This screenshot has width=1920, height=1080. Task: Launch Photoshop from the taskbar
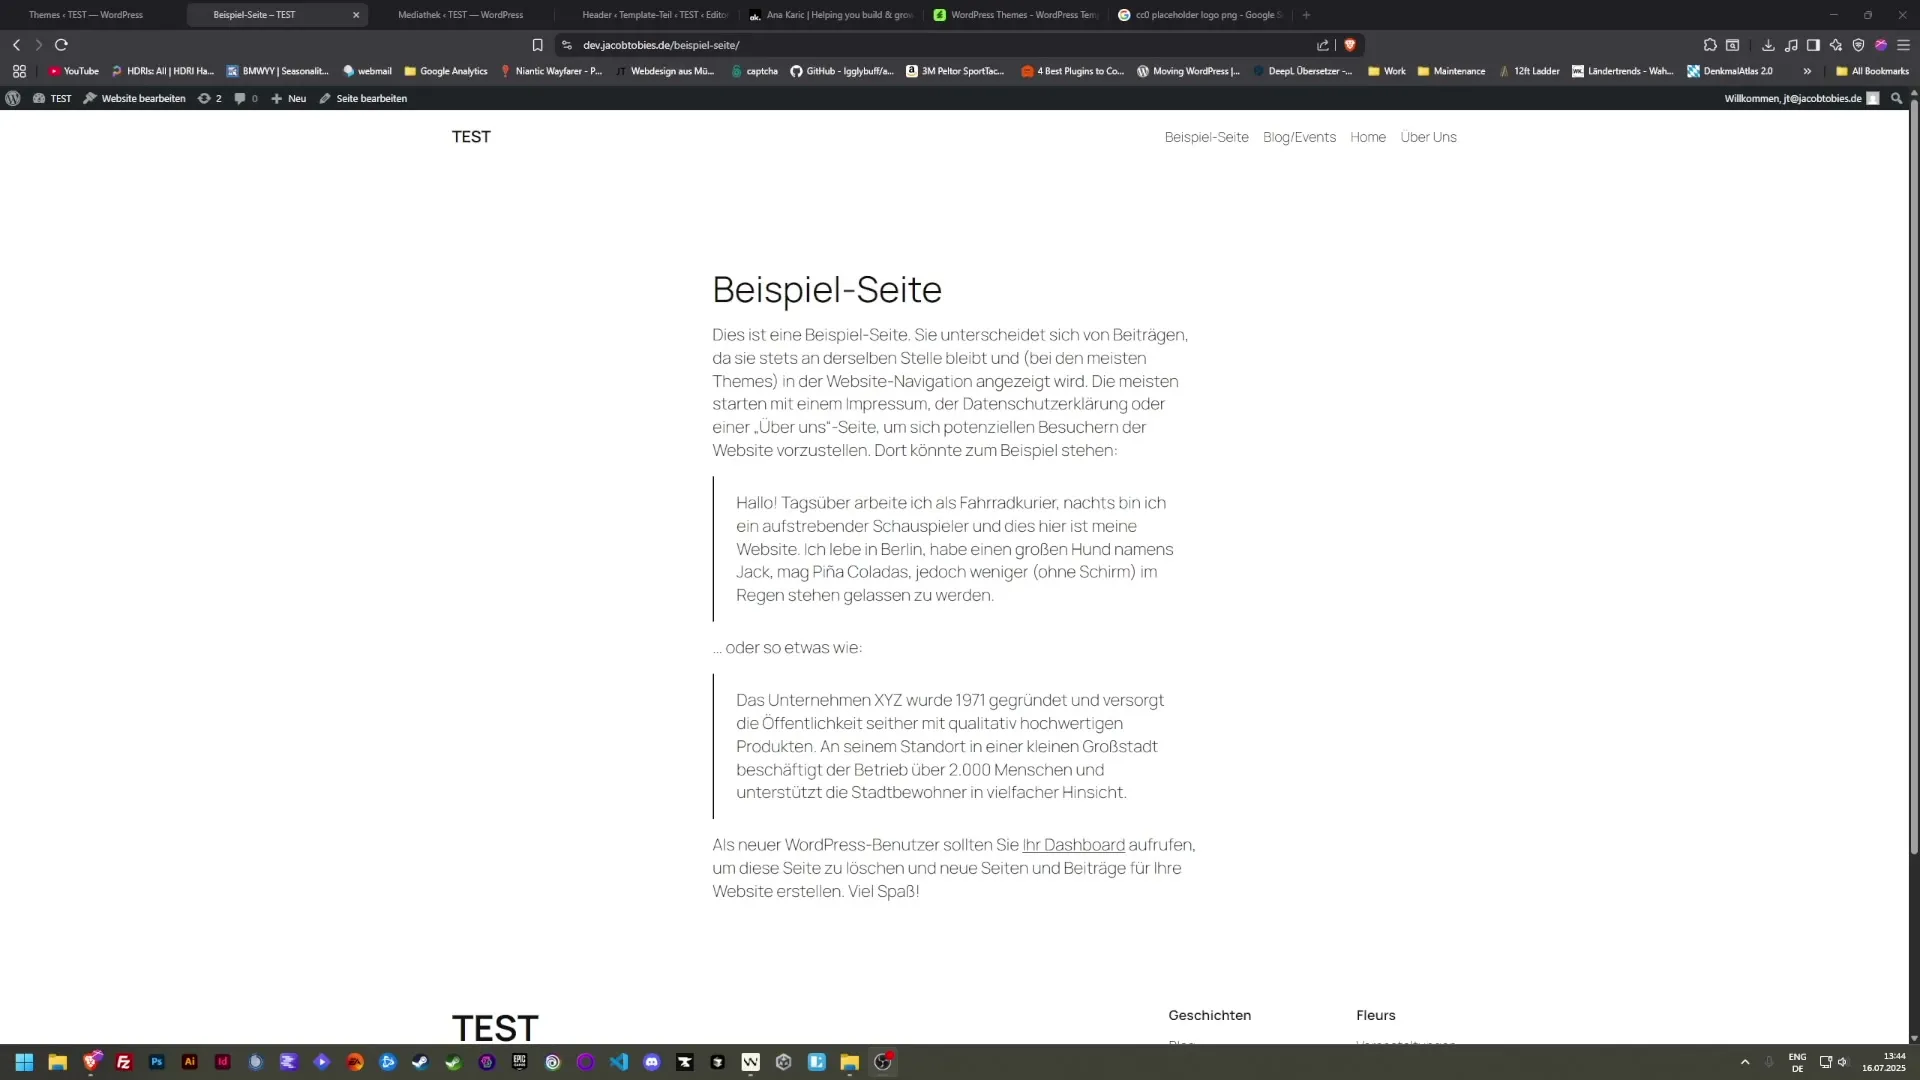156,1062
